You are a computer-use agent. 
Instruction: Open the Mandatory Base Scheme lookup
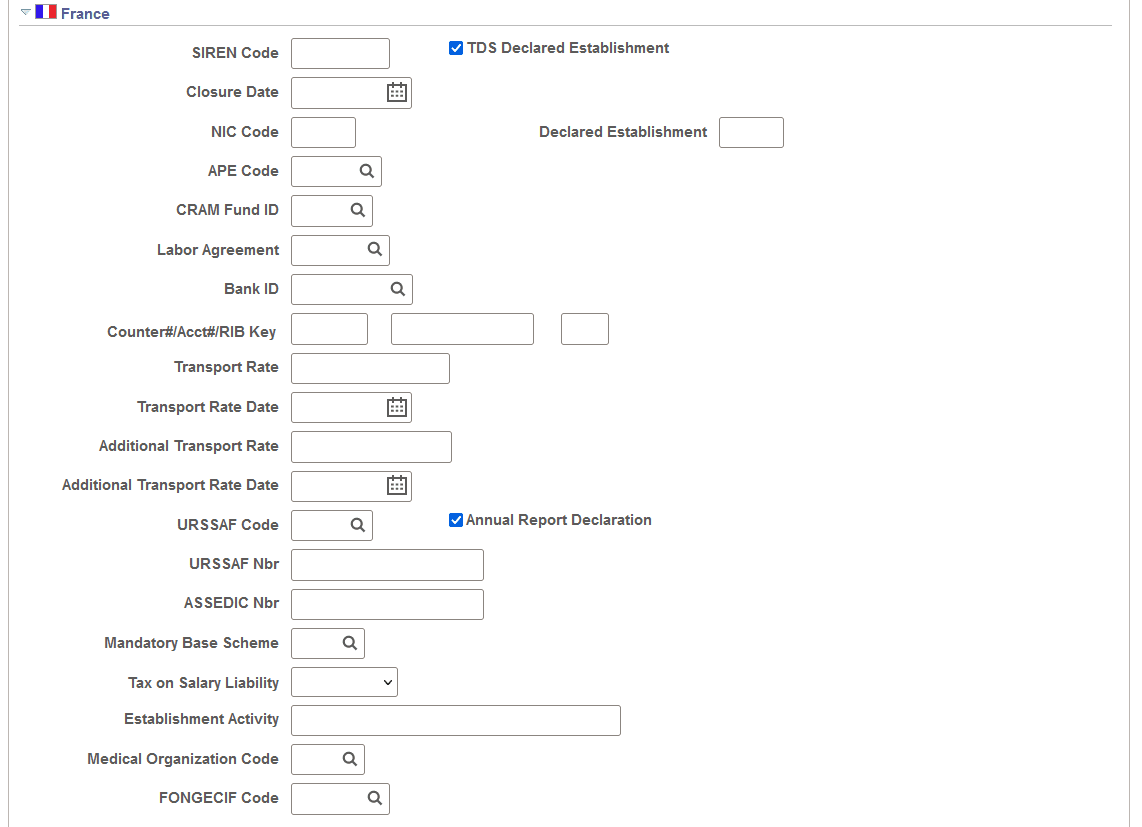[351, 643]
